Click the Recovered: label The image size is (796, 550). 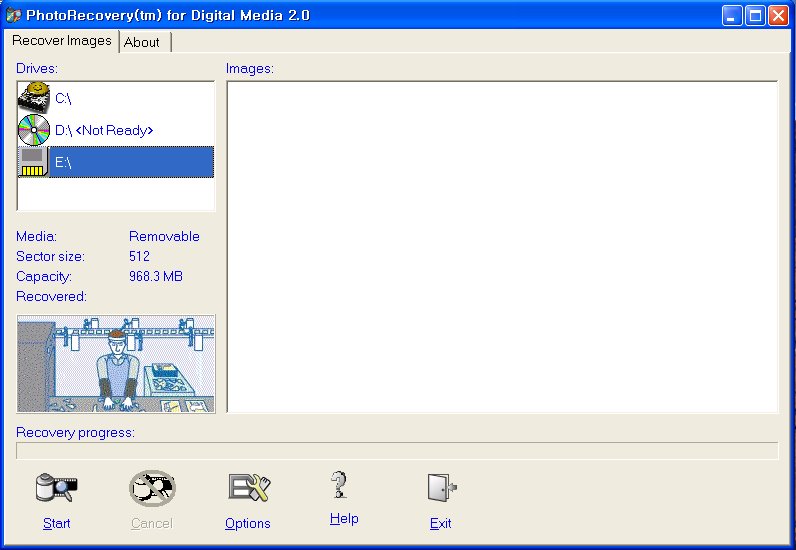(51, 296)
